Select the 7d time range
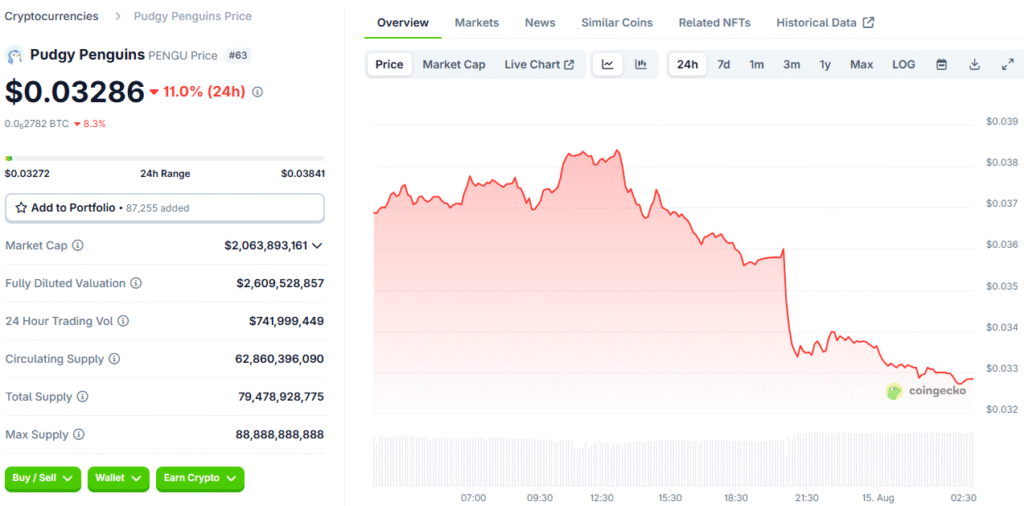The width and height of the screenshot is (1024, 506). (x=724, y=65)
